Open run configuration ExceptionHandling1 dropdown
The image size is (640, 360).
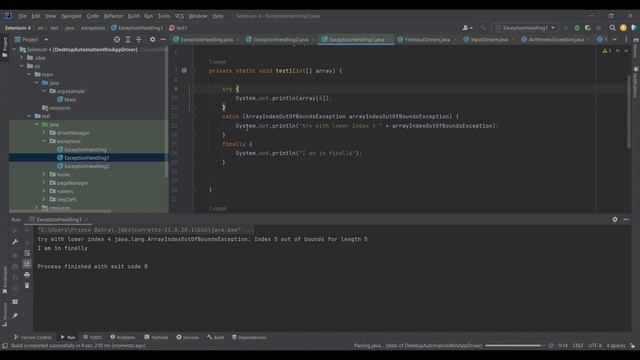(525, 28)
